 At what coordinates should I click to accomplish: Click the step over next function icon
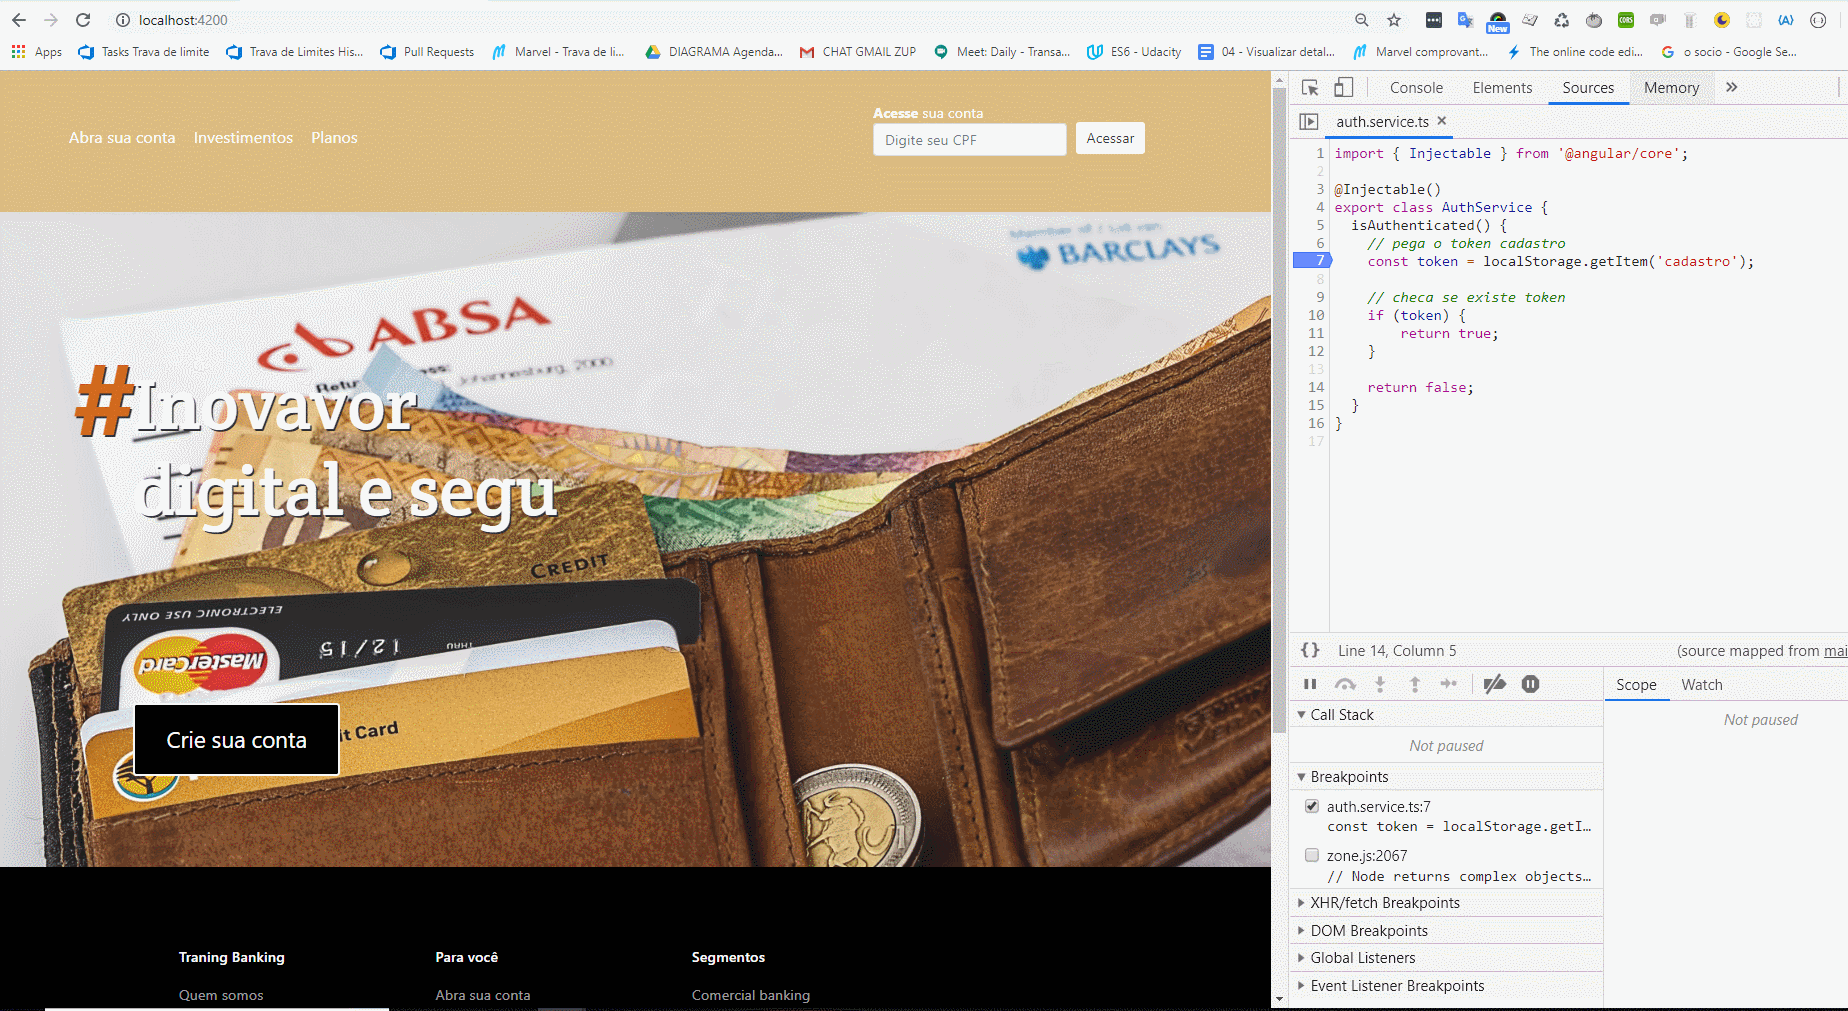pos(1345,684)
